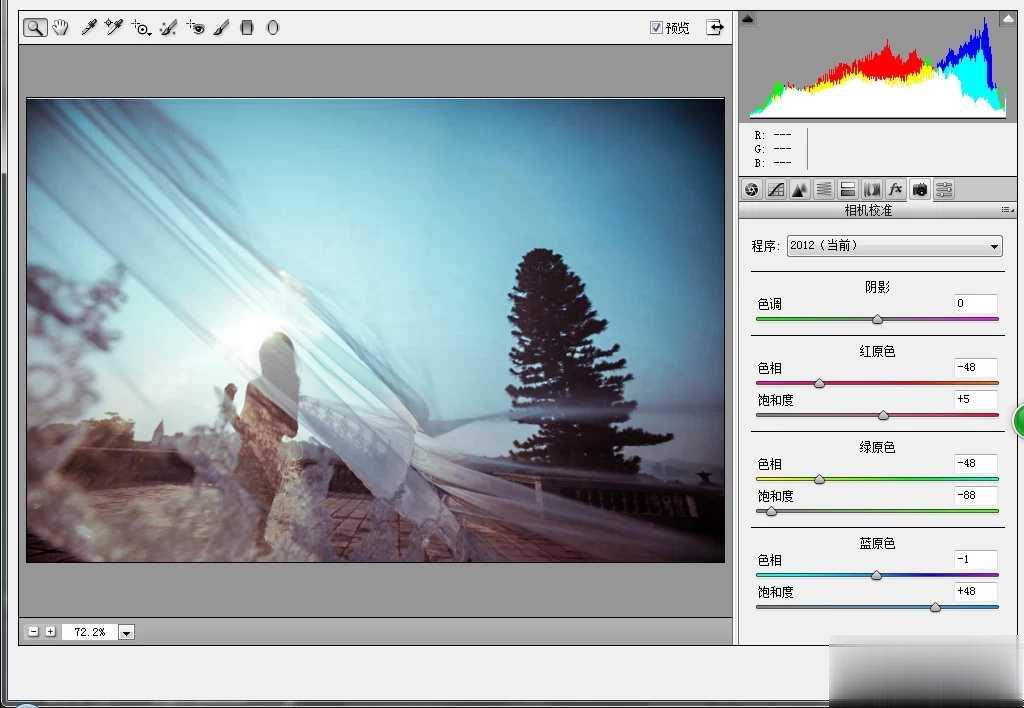Click the zoom out minus button
This screenshot has height=708, width=1024.
point(34,632)
